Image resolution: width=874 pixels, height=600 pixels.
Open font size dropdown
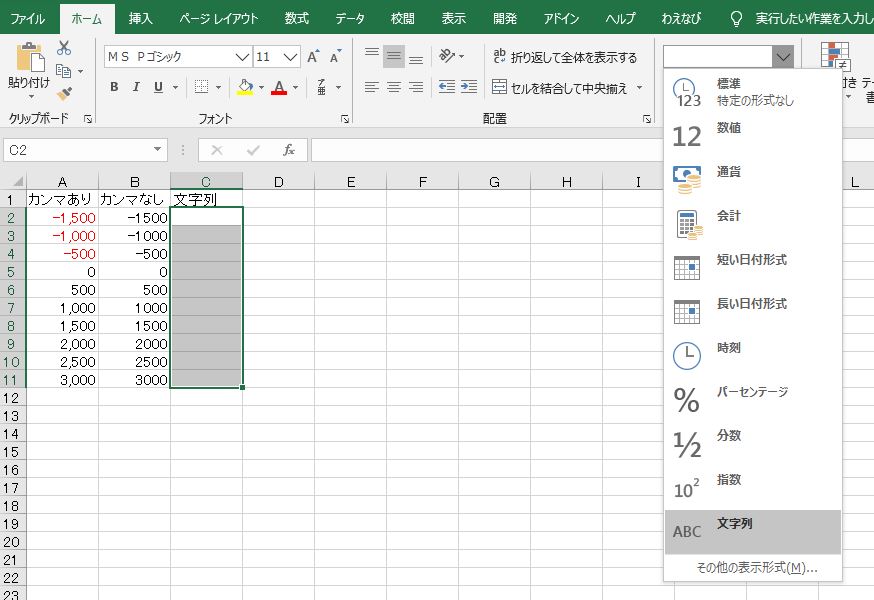[x=290, y=57]
